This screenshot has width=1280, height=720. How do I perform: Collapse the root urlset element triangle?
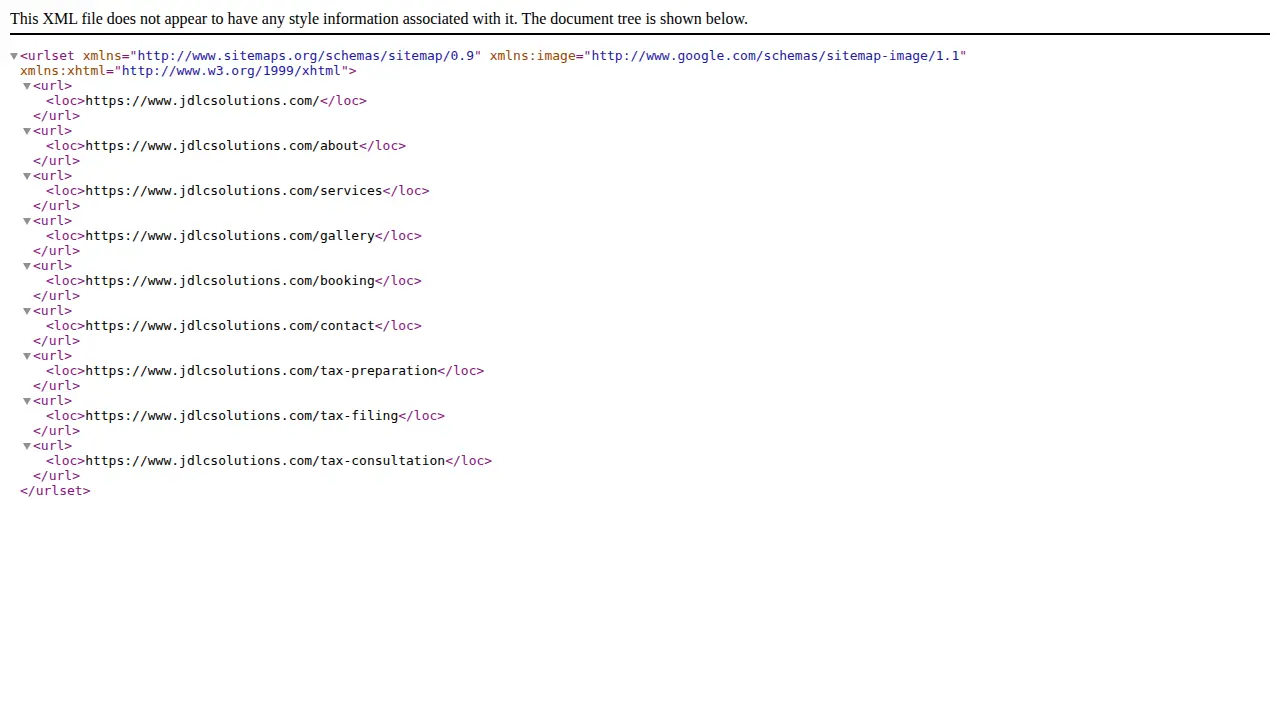(14, 56)
